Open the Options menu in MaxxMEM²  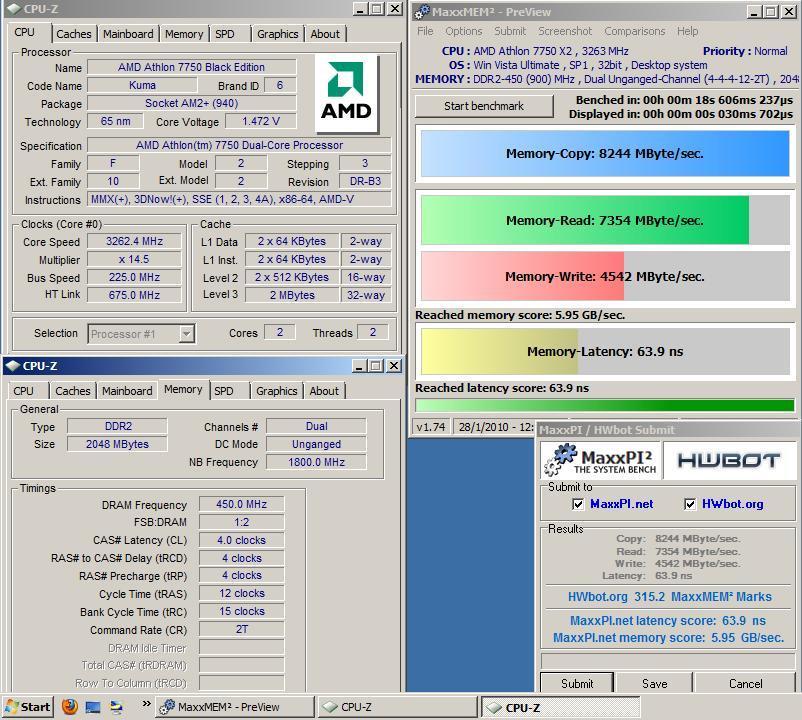tap(463, 31)
